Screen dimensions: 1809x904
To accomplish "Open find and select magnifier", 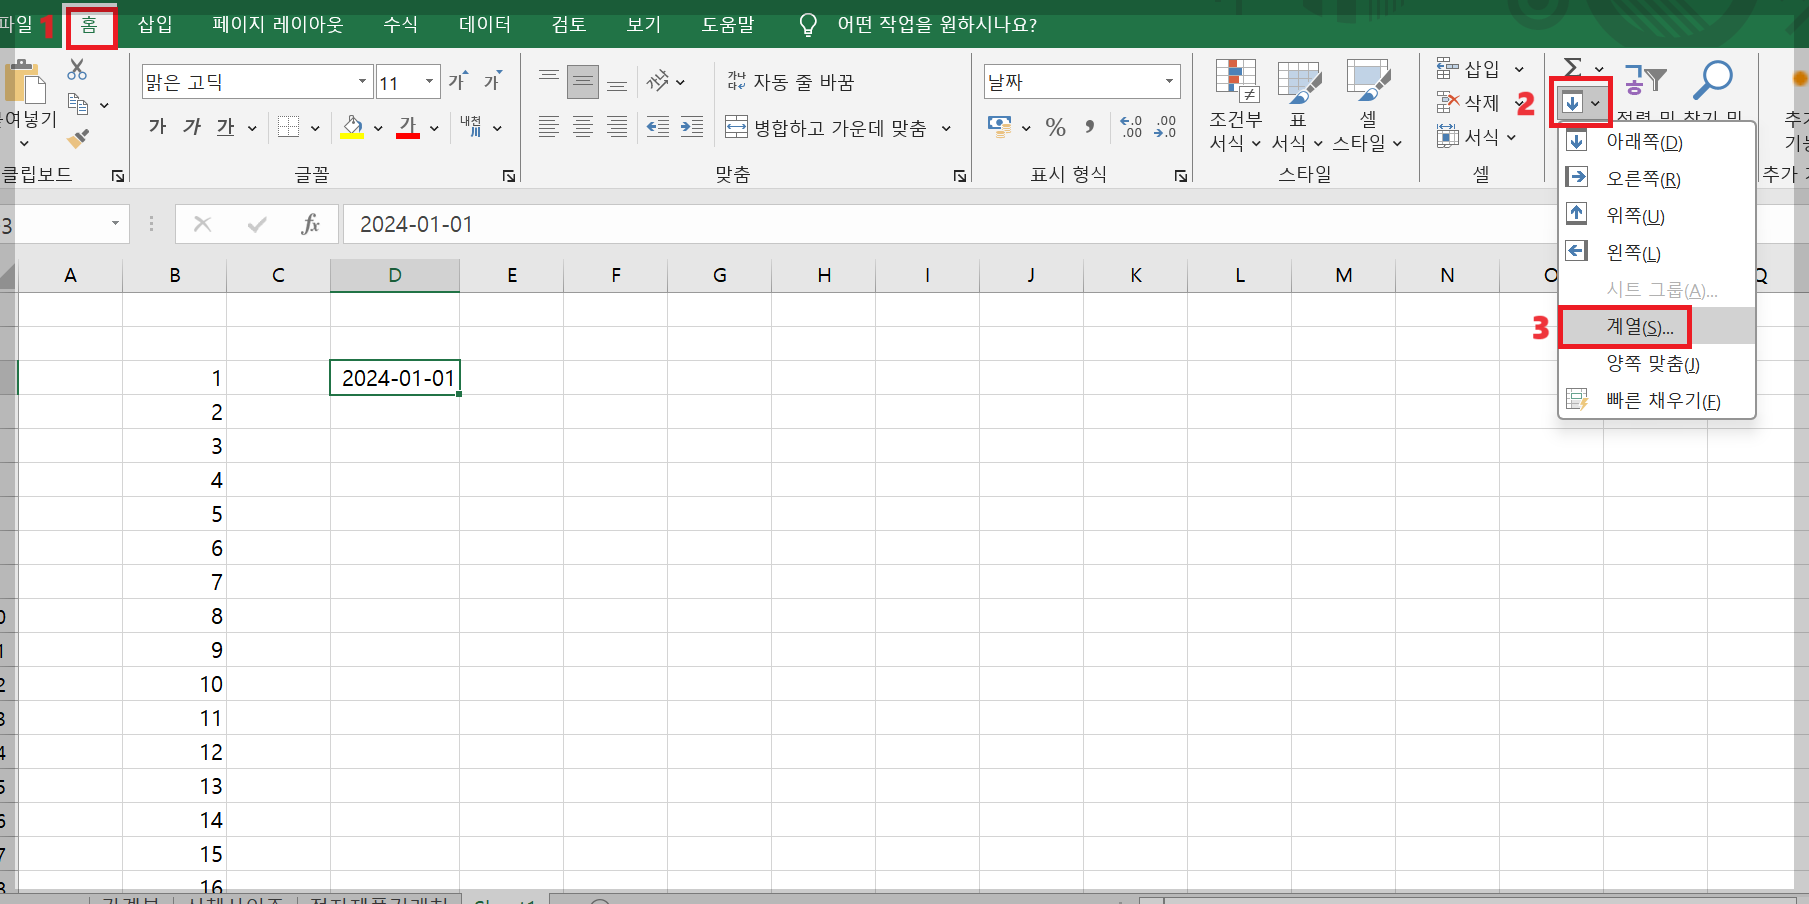I will [1713, 79].
